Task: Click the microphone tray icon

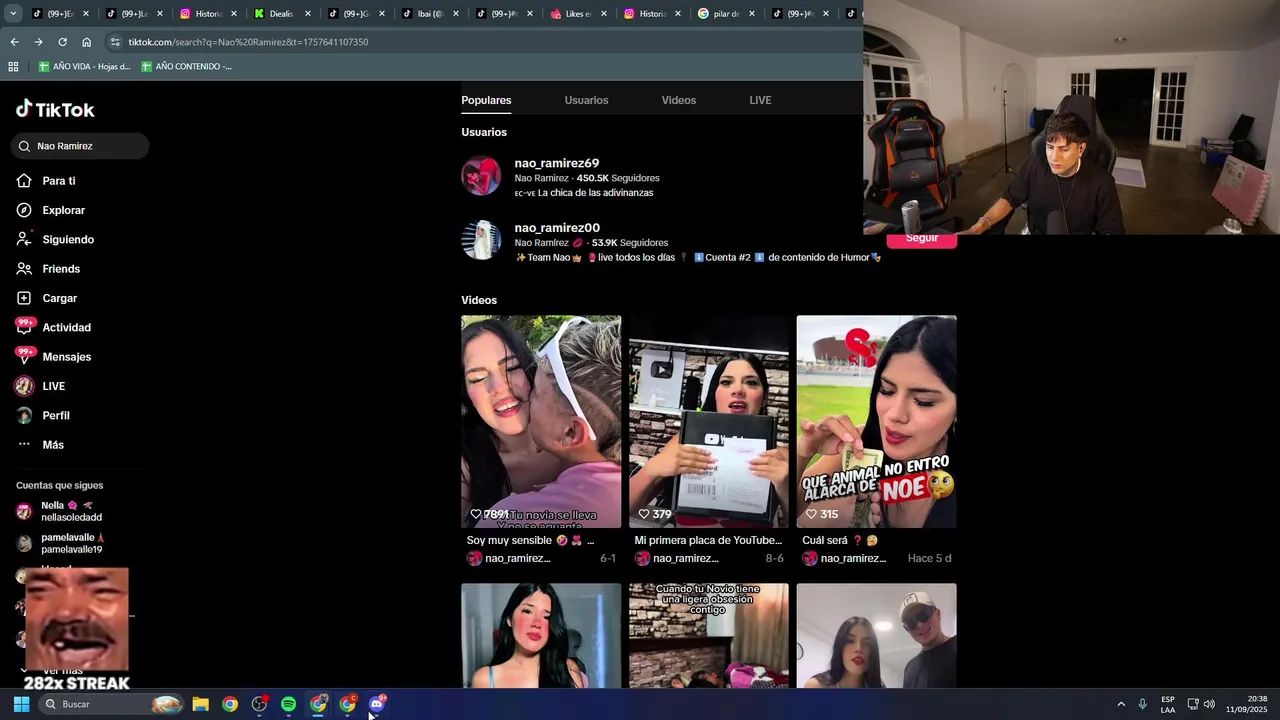Action: 1143,704
